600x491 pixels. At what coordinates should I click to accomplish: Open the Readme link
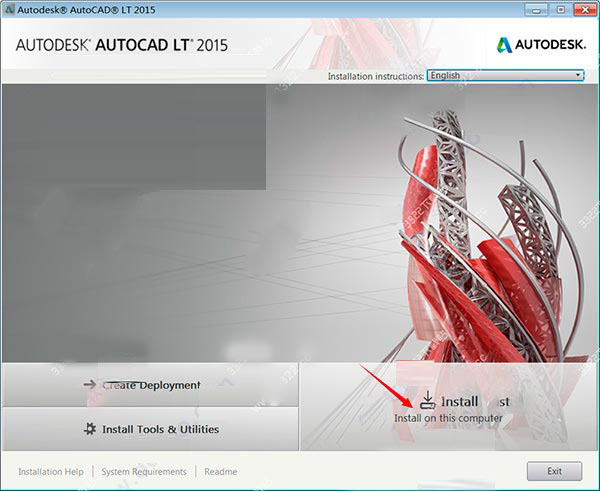pos(221,471)
